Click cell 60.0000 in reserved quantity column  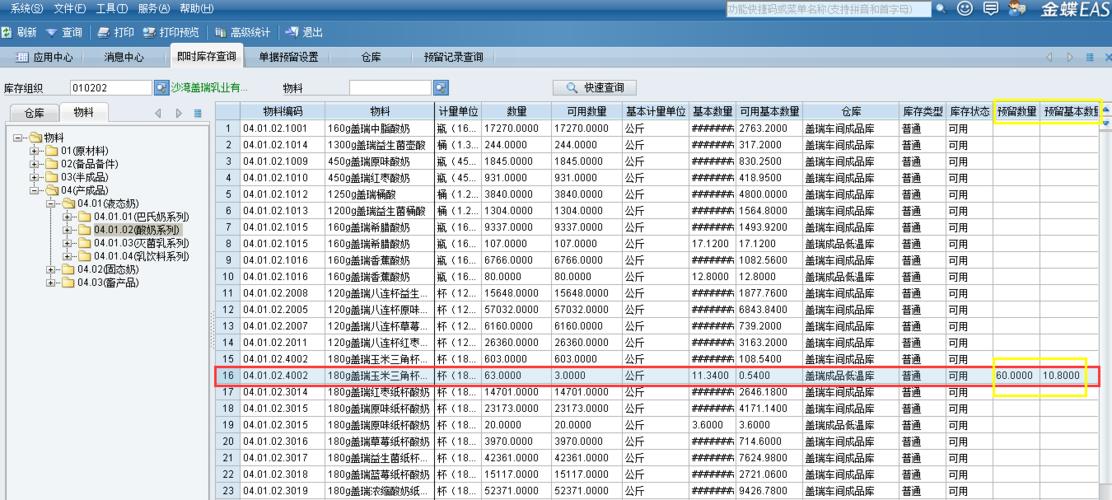pyautogui.click(x=1016, y=375)
